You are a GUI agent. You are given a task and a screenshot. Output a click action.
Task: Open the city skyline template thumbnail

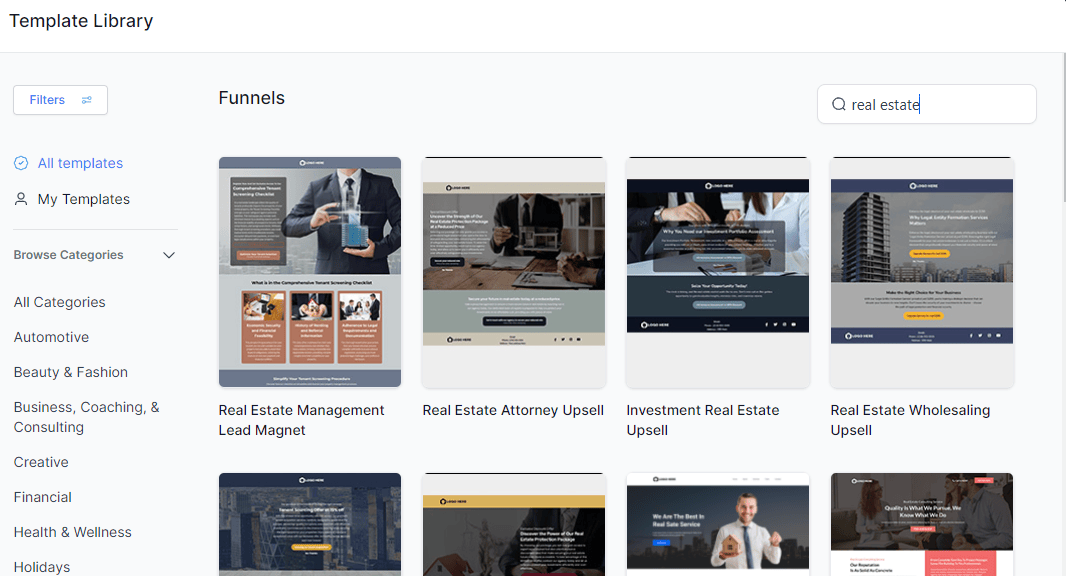click(x=310, y=524)
